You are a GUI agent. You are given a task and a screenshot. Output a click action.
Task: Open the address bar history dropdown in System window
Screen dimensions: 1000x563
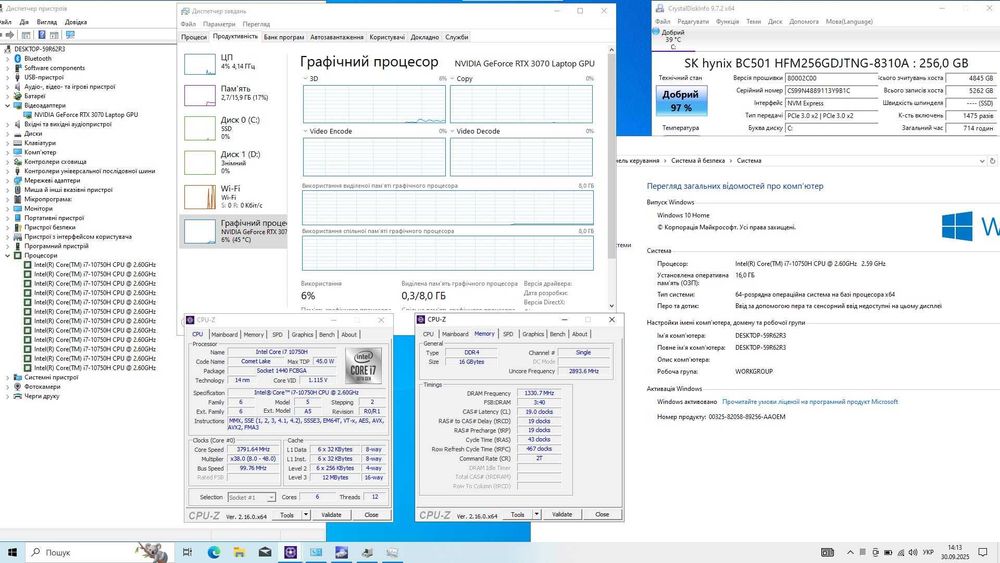[982, 161]
